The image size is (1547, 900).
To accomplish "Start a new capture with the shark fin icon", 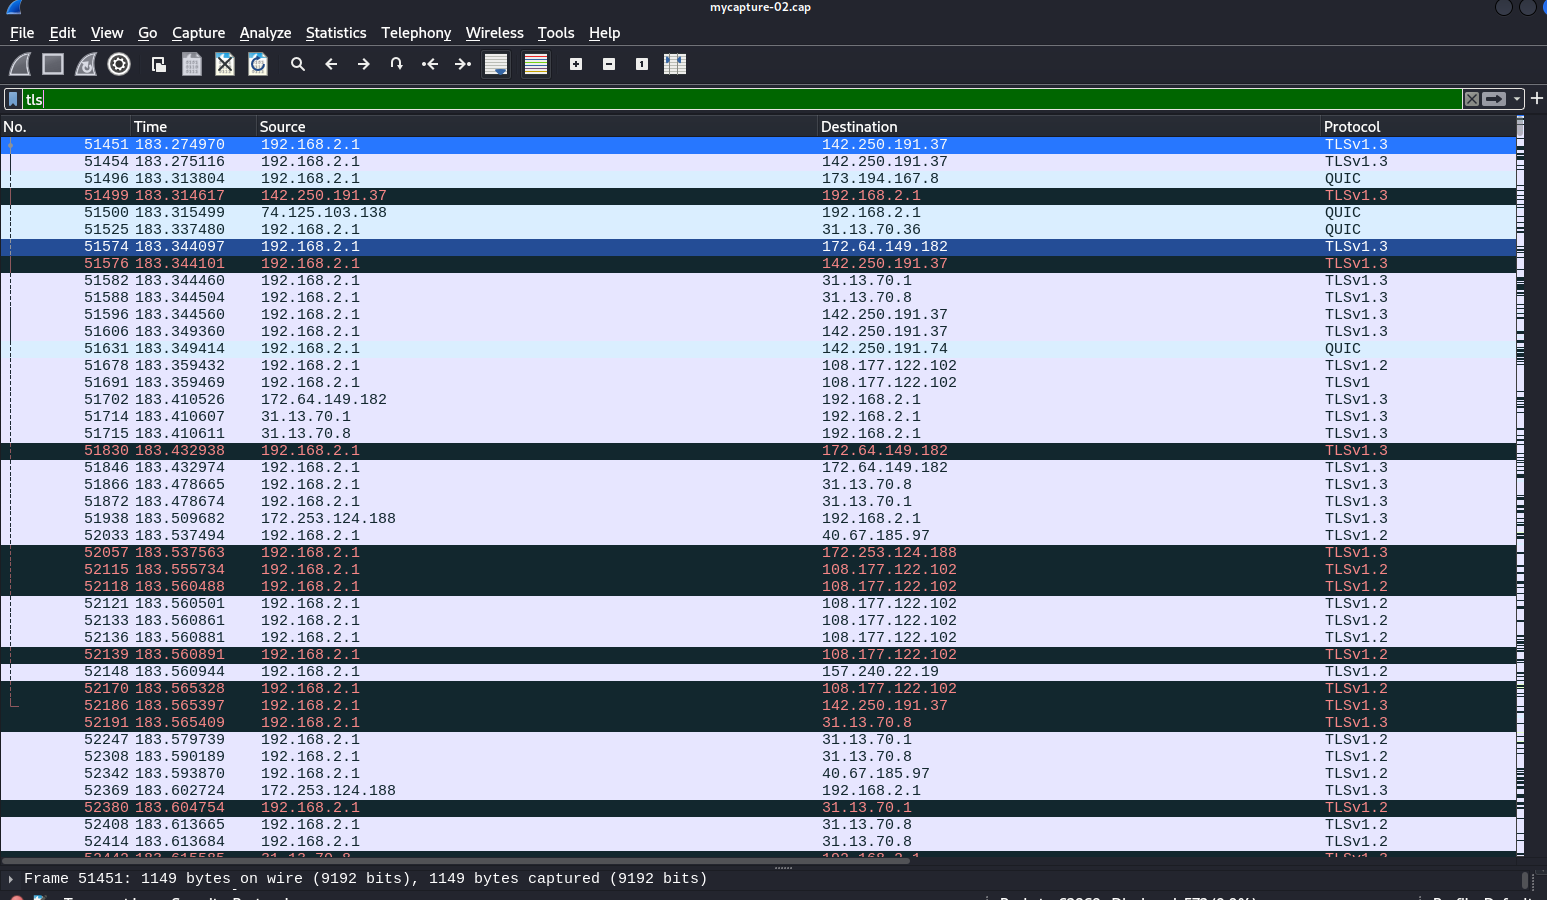I will tap(18, 64).
